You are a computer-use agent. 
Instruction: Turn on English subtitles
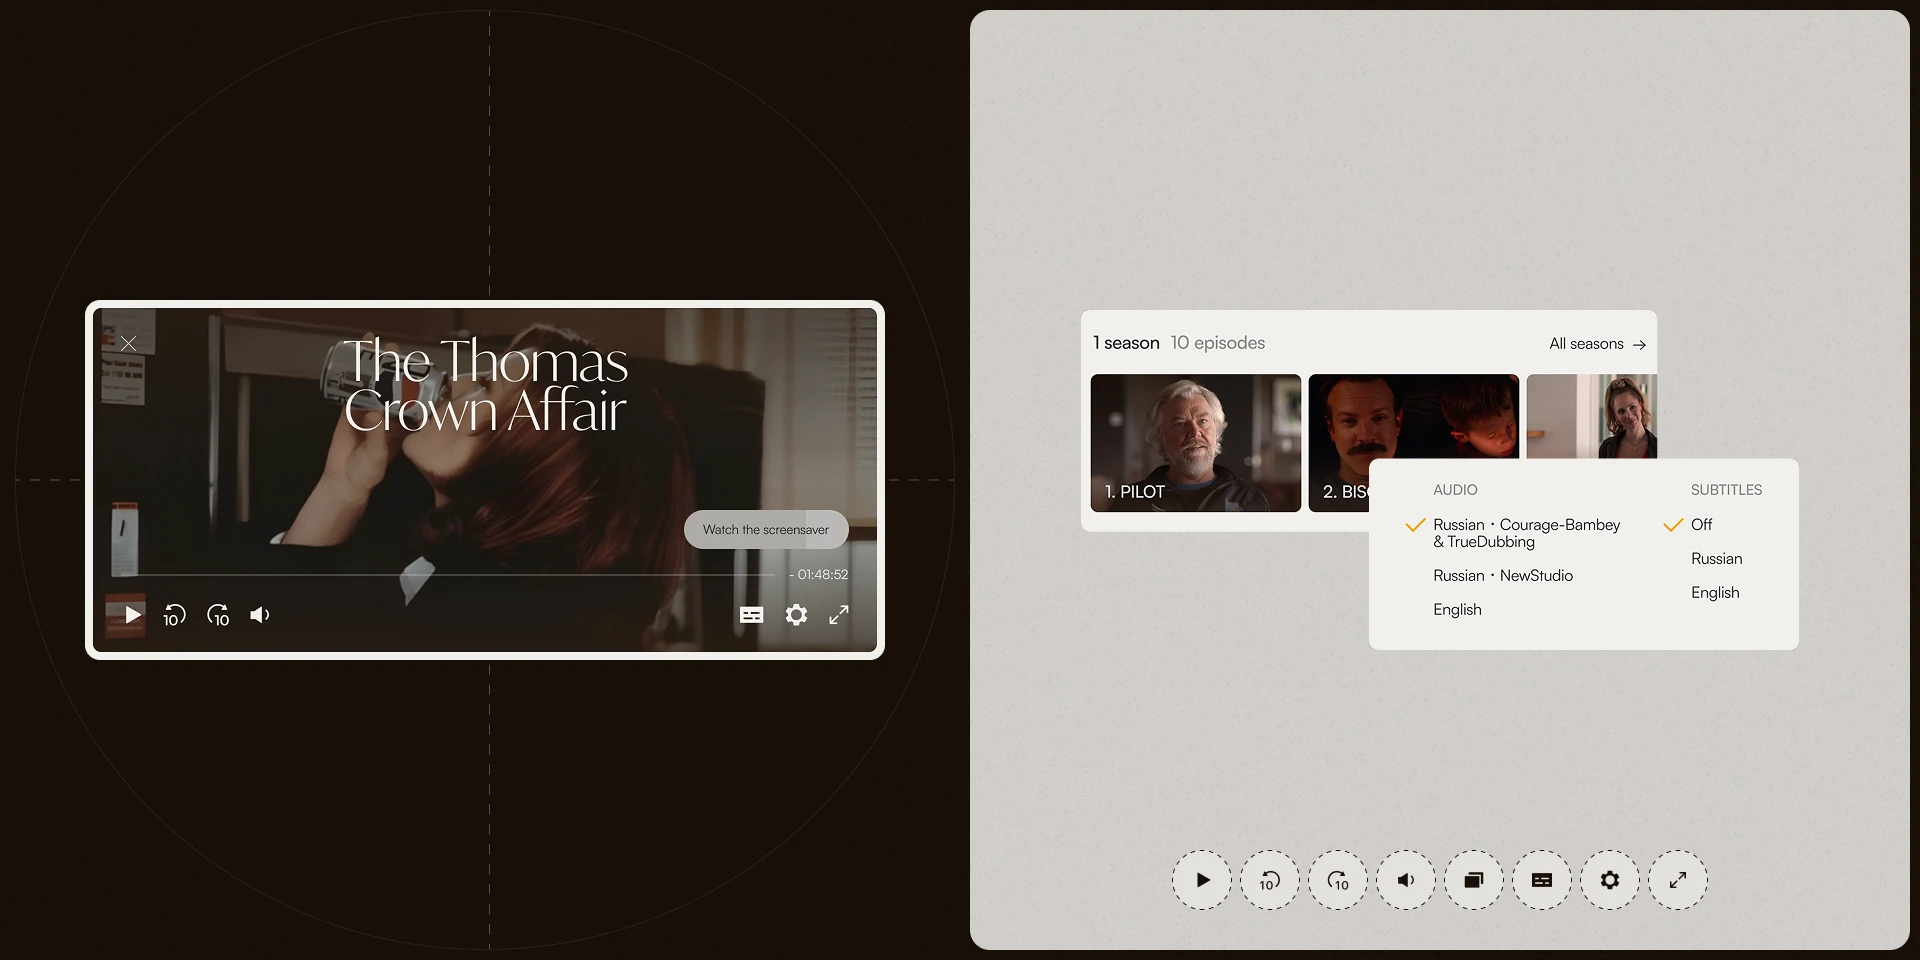point(1715,593)
